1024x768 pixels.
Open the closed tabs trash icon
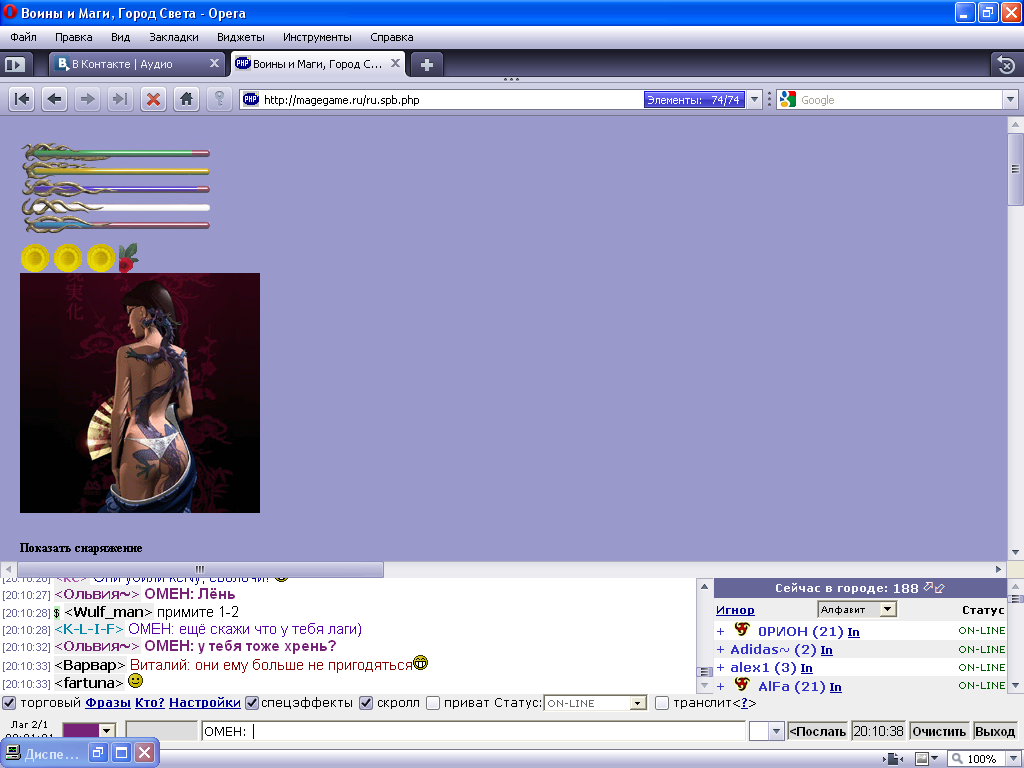pos(1006,65)
